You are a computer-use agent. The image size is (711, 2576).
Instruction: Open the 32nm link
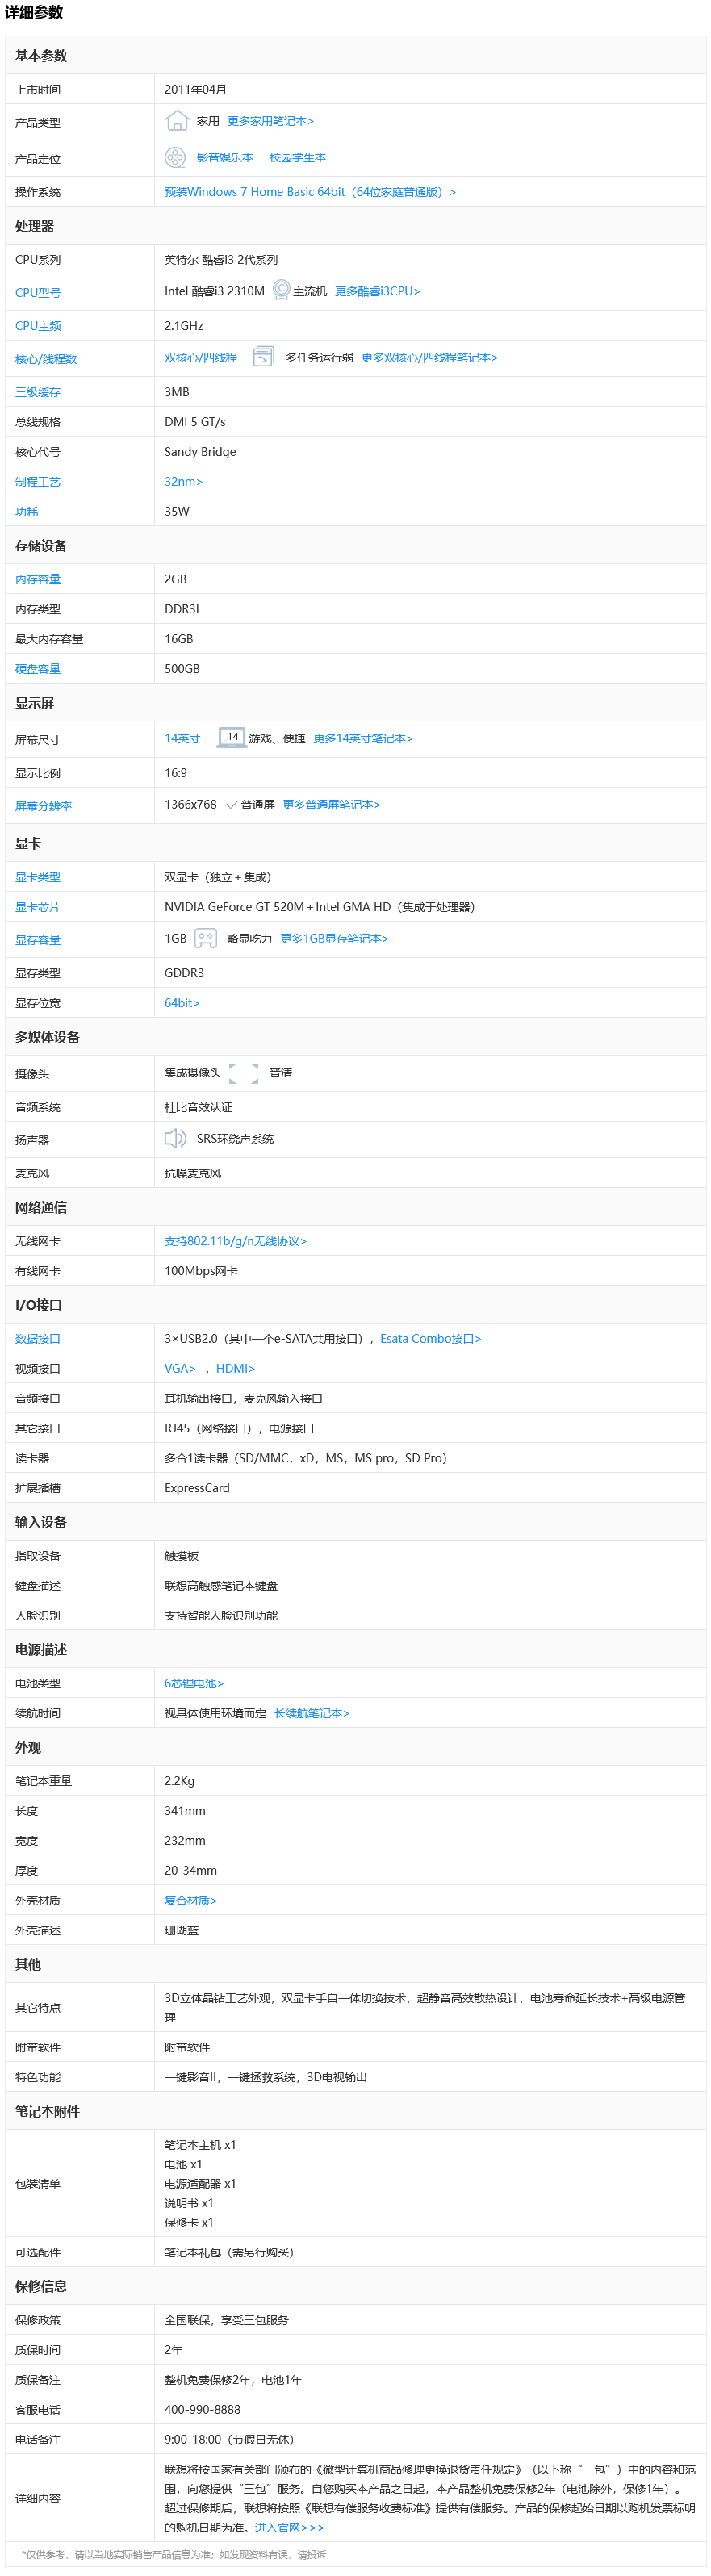(184, 482)
